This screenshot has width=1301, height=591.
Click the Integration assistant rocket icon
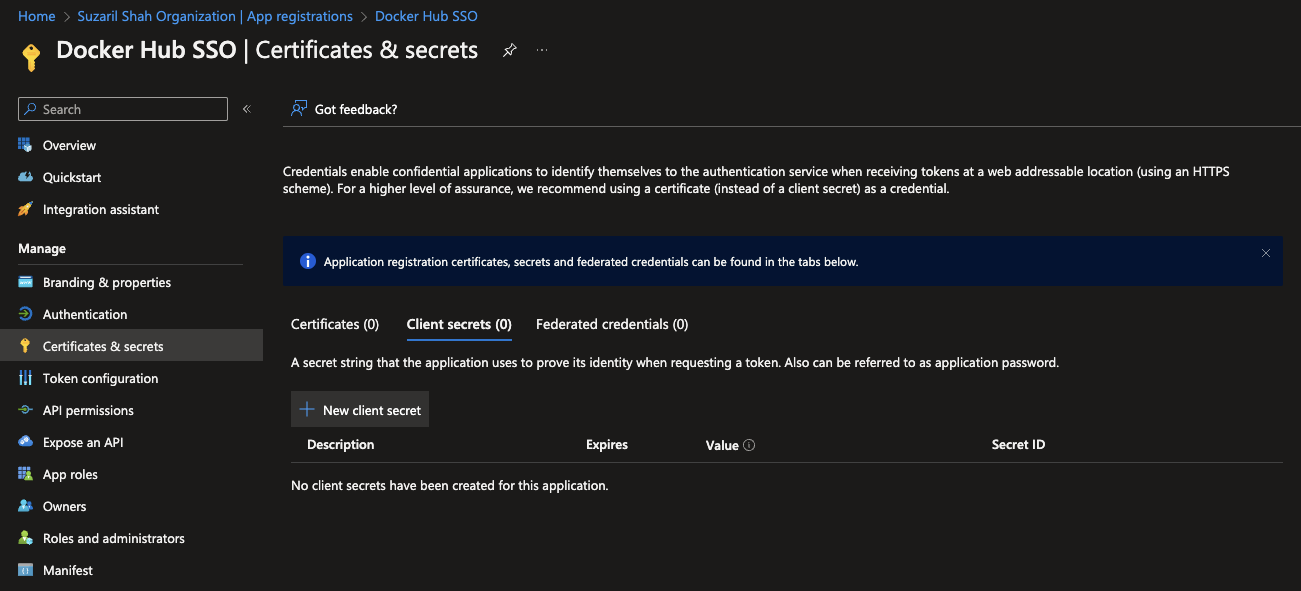tap(25, 209)
